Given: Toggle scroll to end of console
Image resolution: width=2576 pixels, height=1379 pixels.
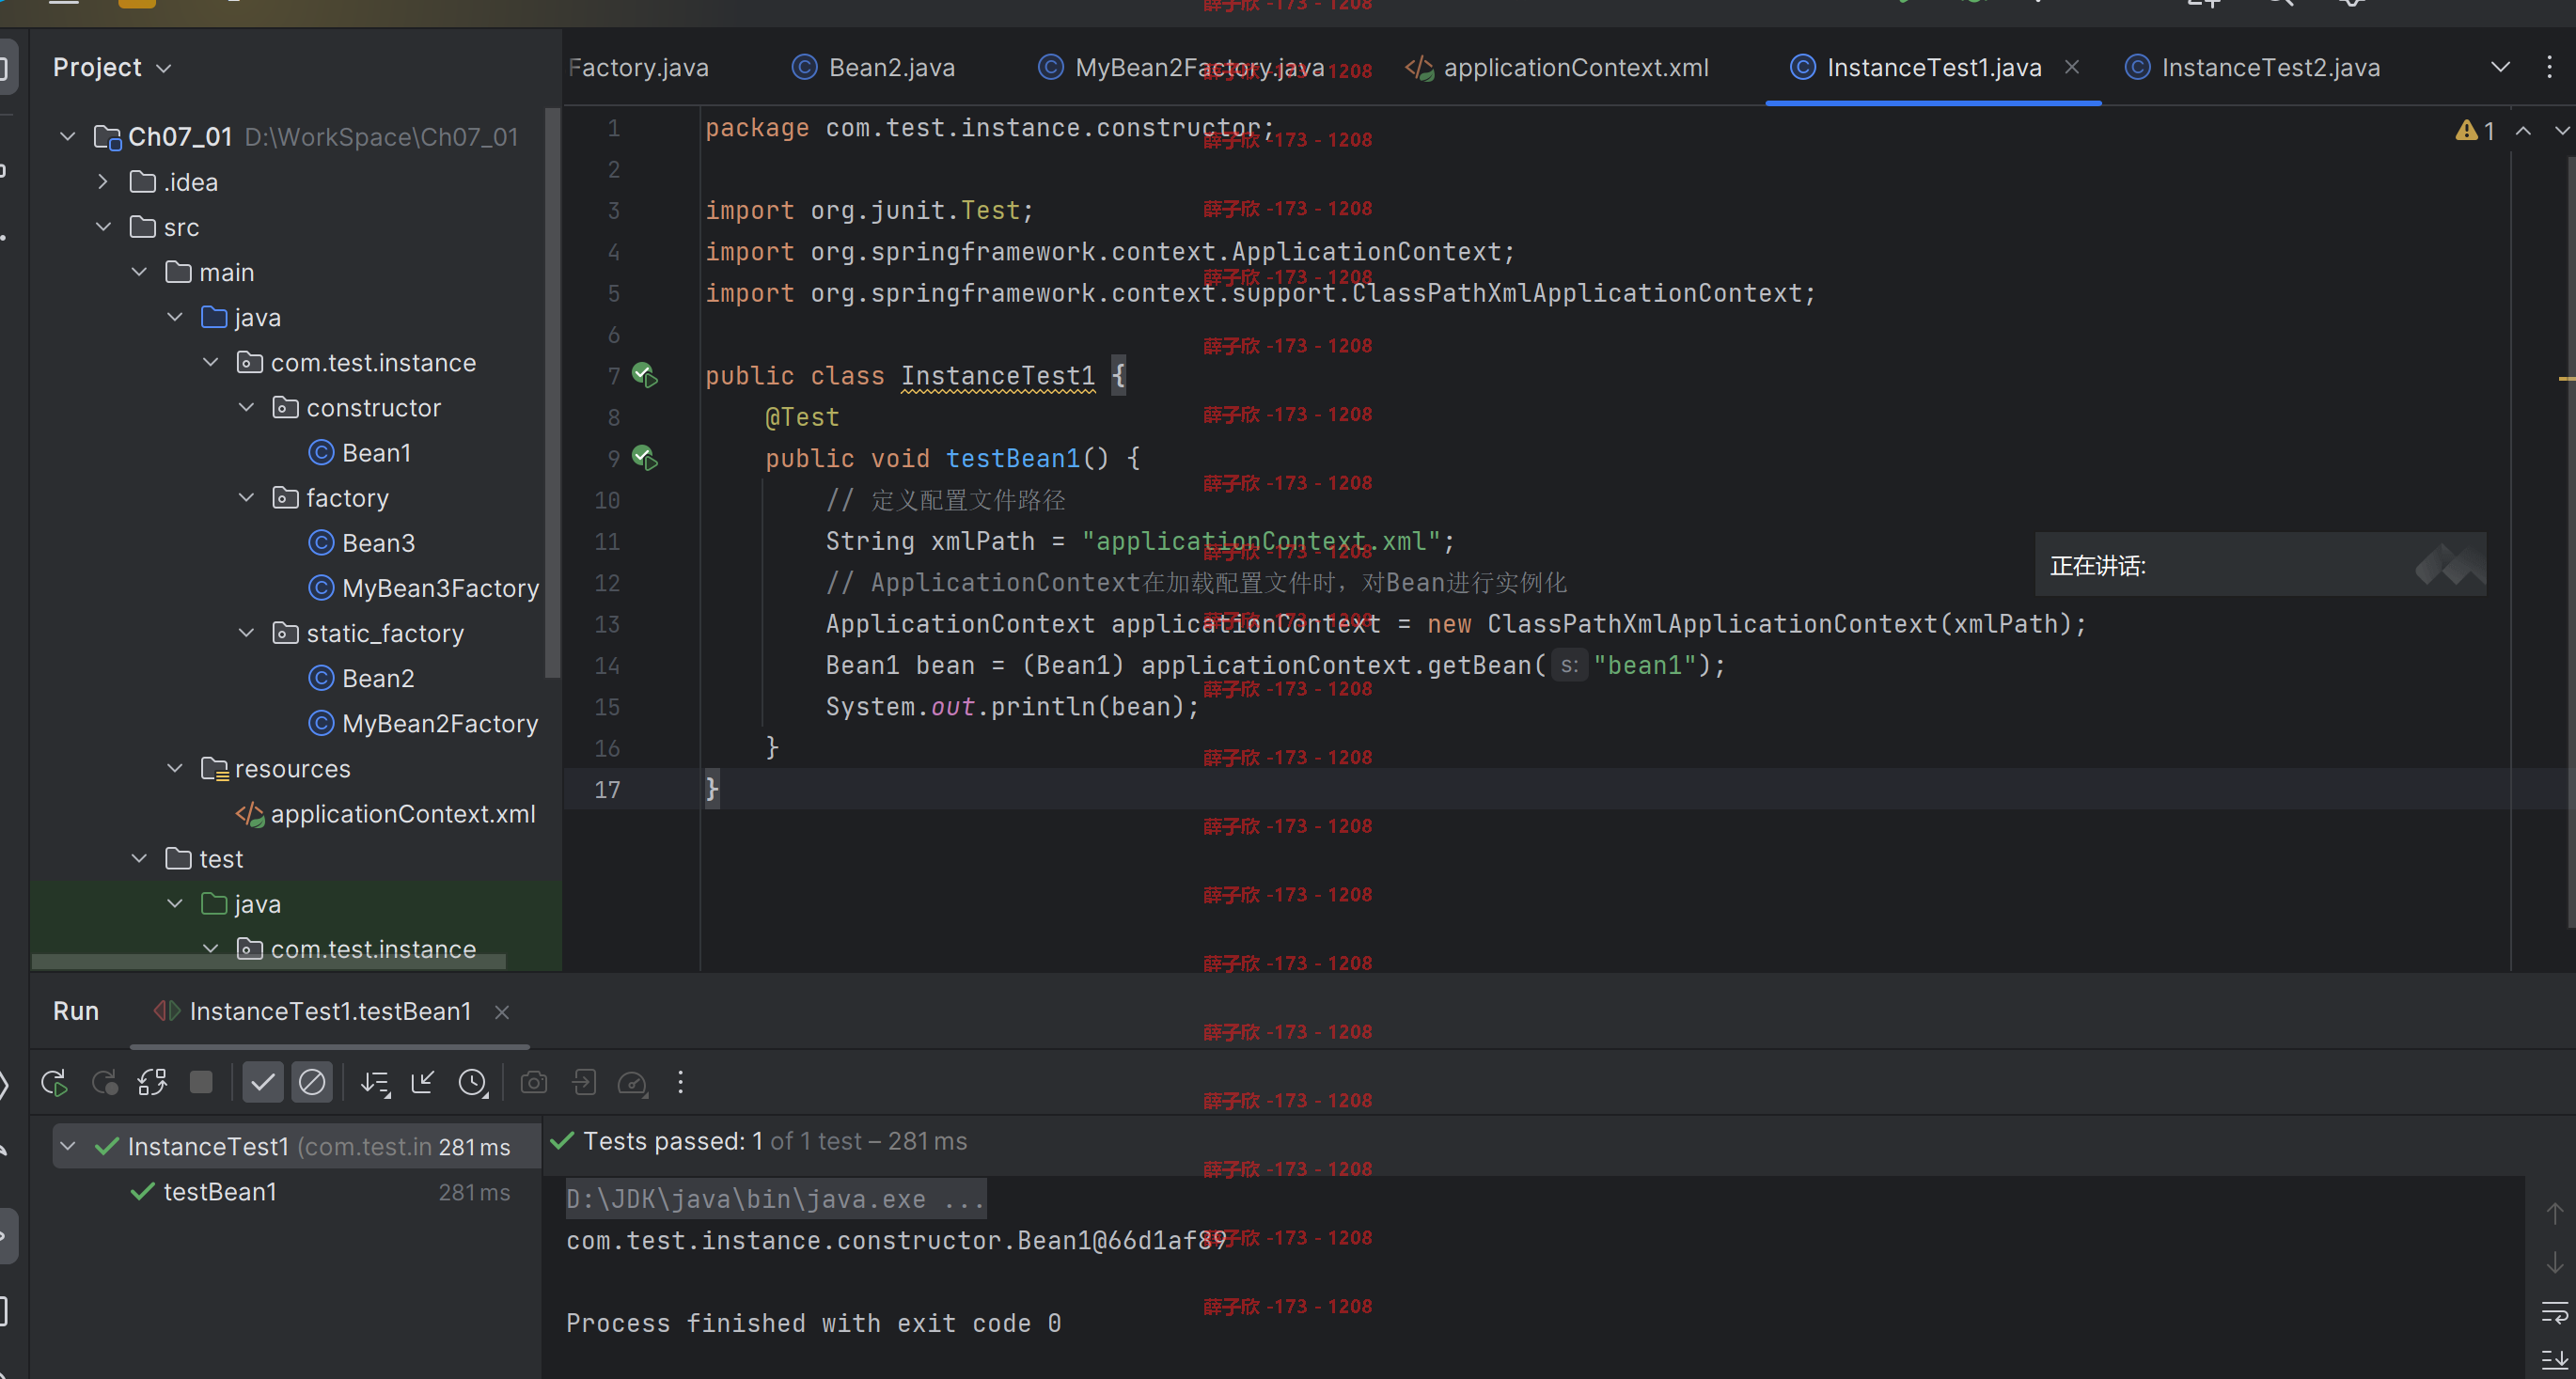Looking at the screenshot, I should 2555,1359.
